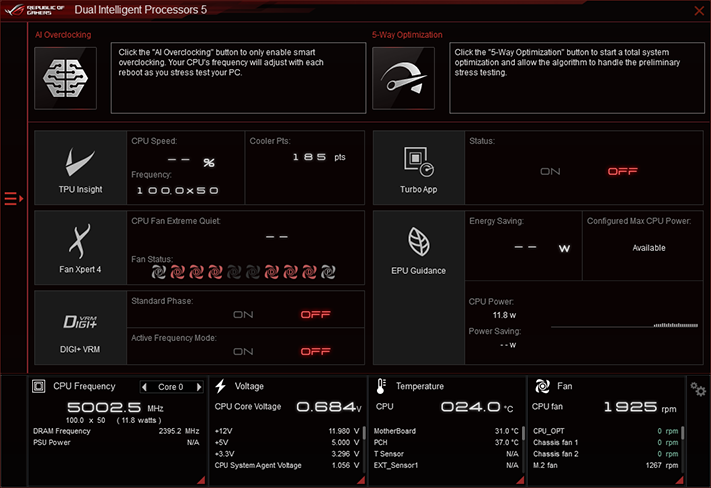Click CPU temperature 024.0 readout
711x488 pixels.
pos(477,407)
